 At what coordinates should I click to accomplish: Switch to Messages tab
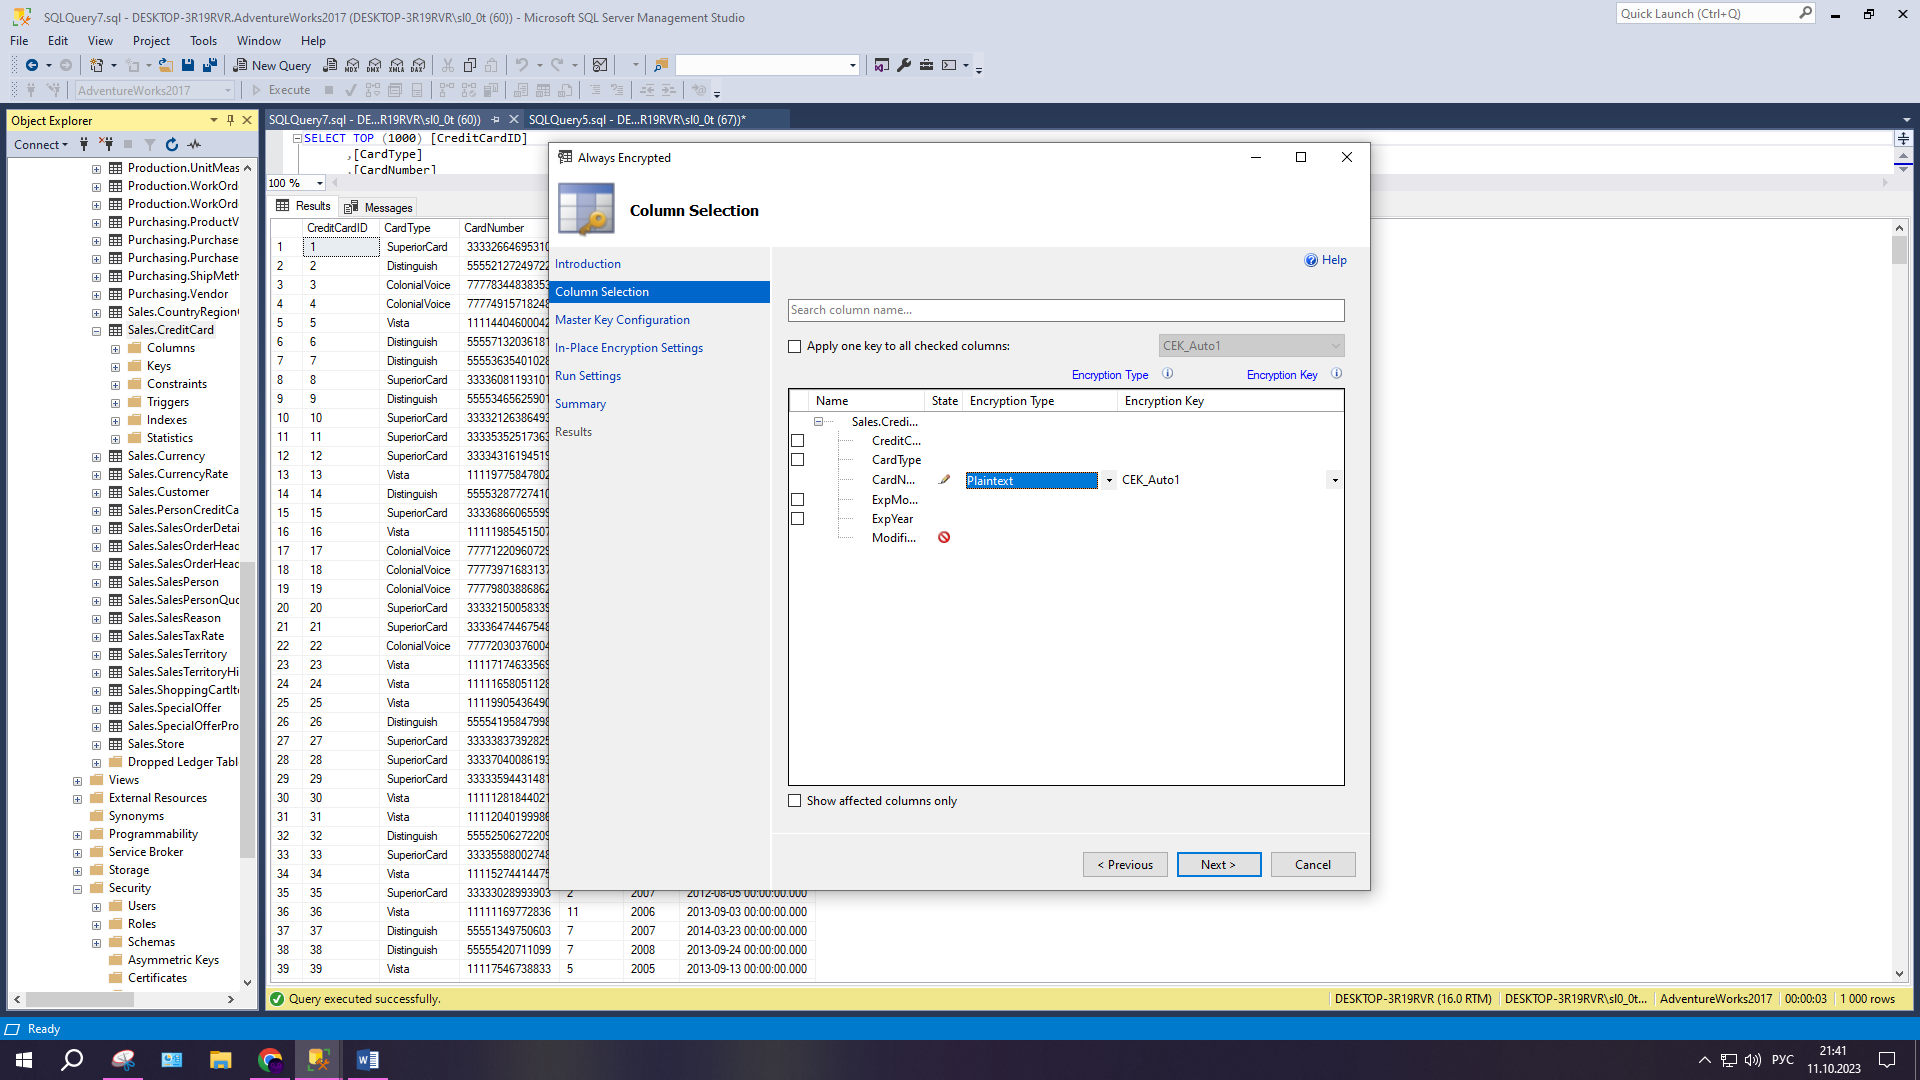coord(379,207)
